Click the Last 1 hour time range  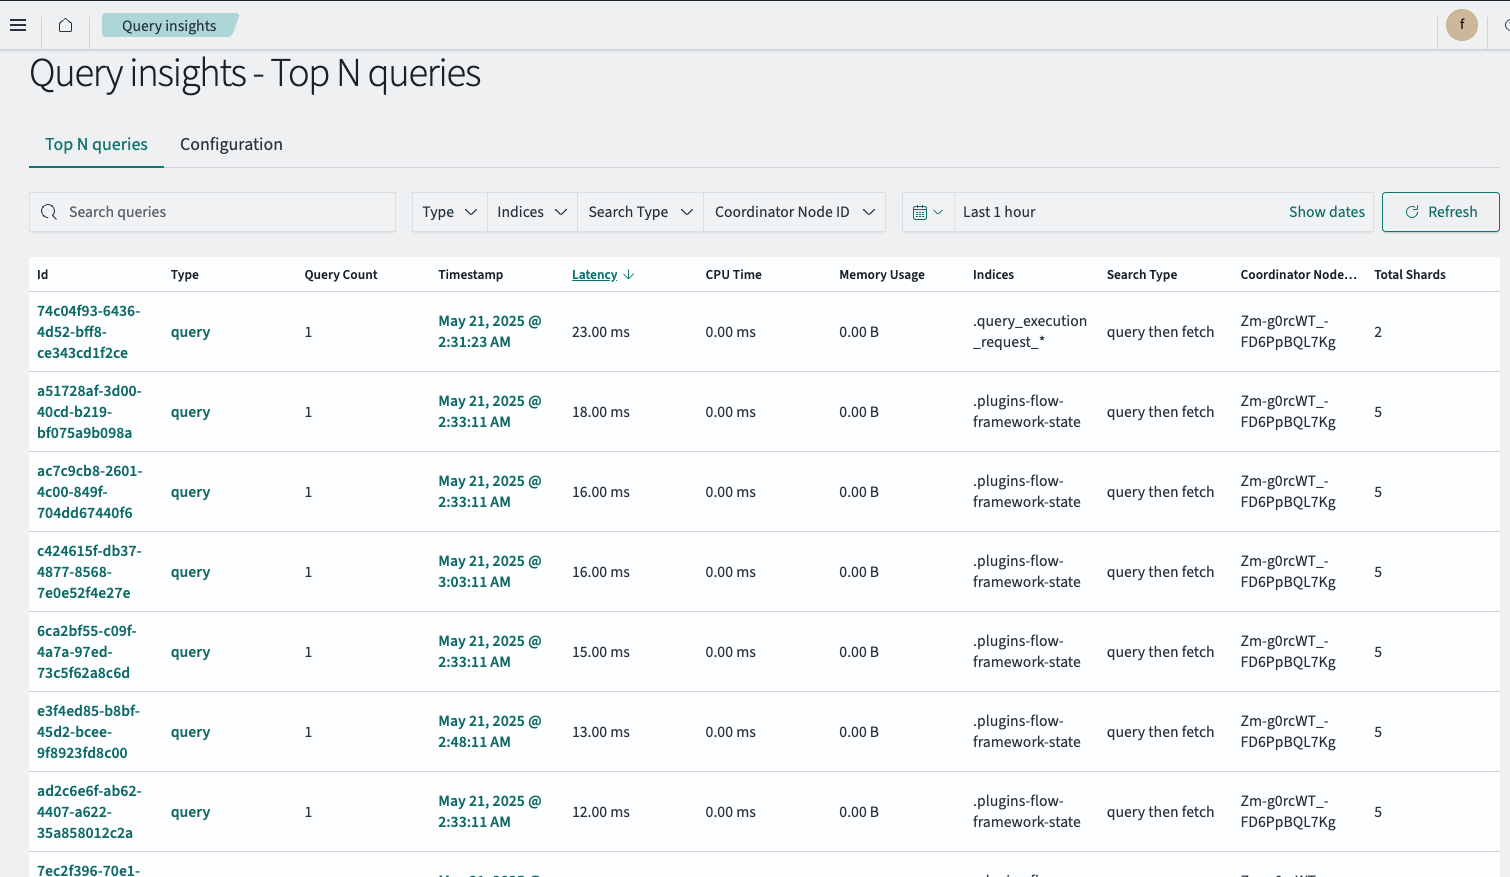[999, 212]
